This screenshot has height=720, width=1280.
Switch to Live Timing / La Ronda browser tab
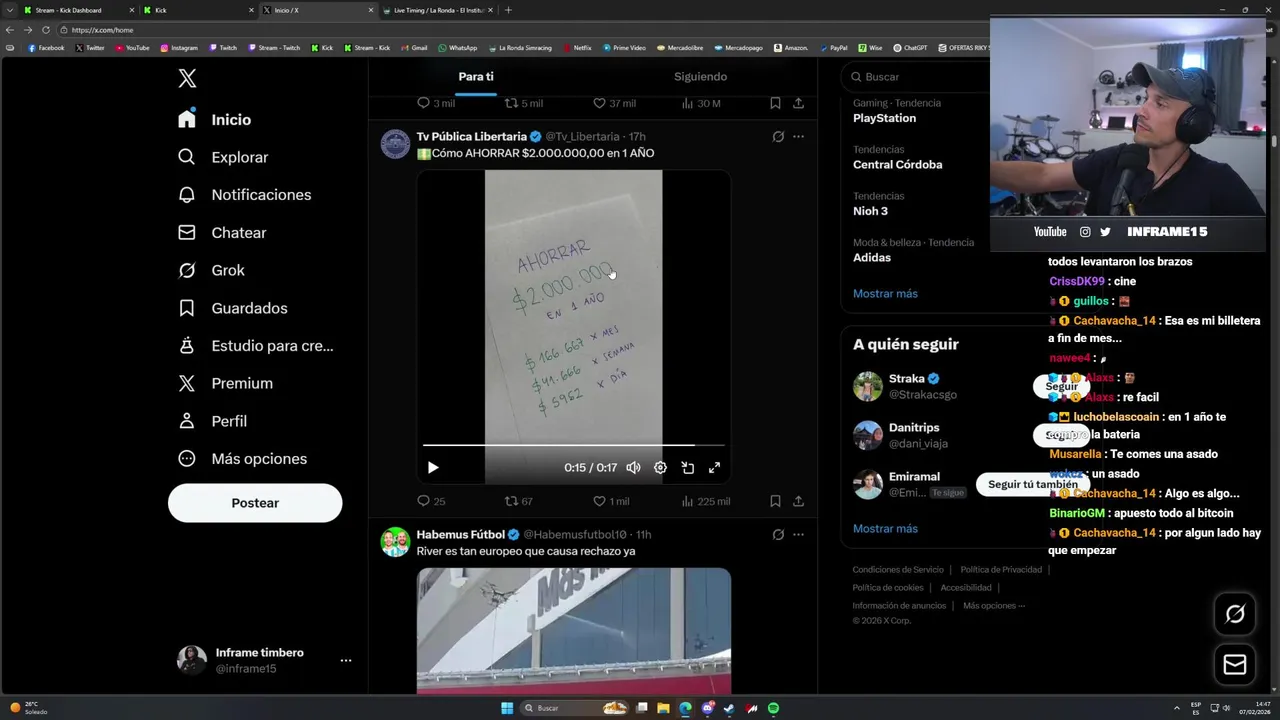tap(437, 10)
